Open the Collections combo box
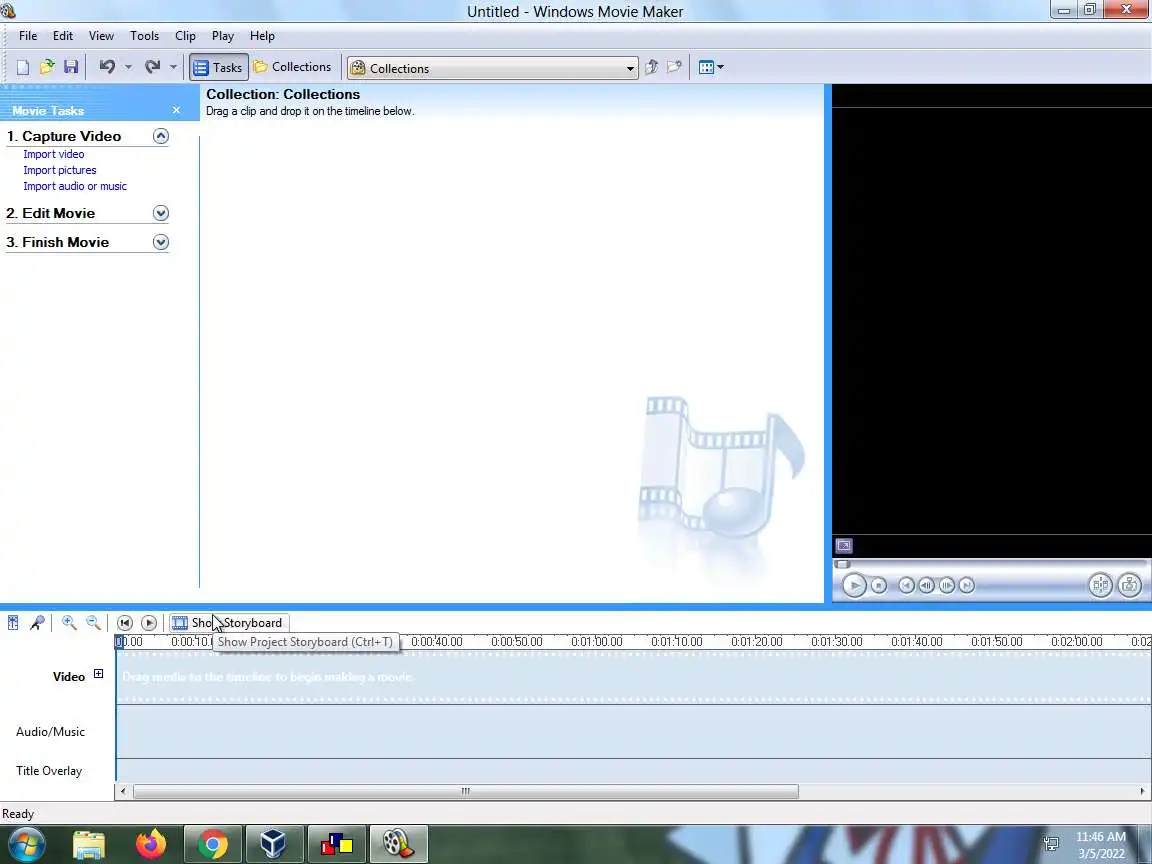 click(492, 68)
